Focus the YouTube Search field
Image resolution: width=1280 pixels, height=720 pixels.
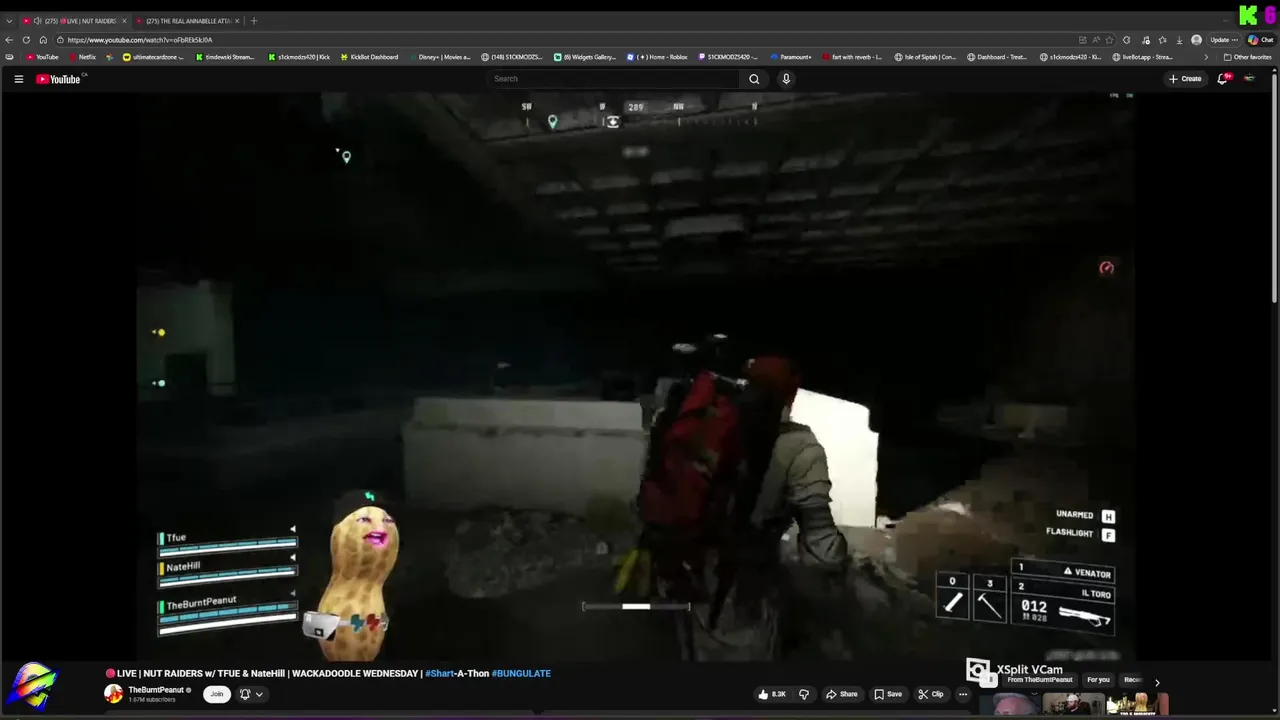point(615,79)
